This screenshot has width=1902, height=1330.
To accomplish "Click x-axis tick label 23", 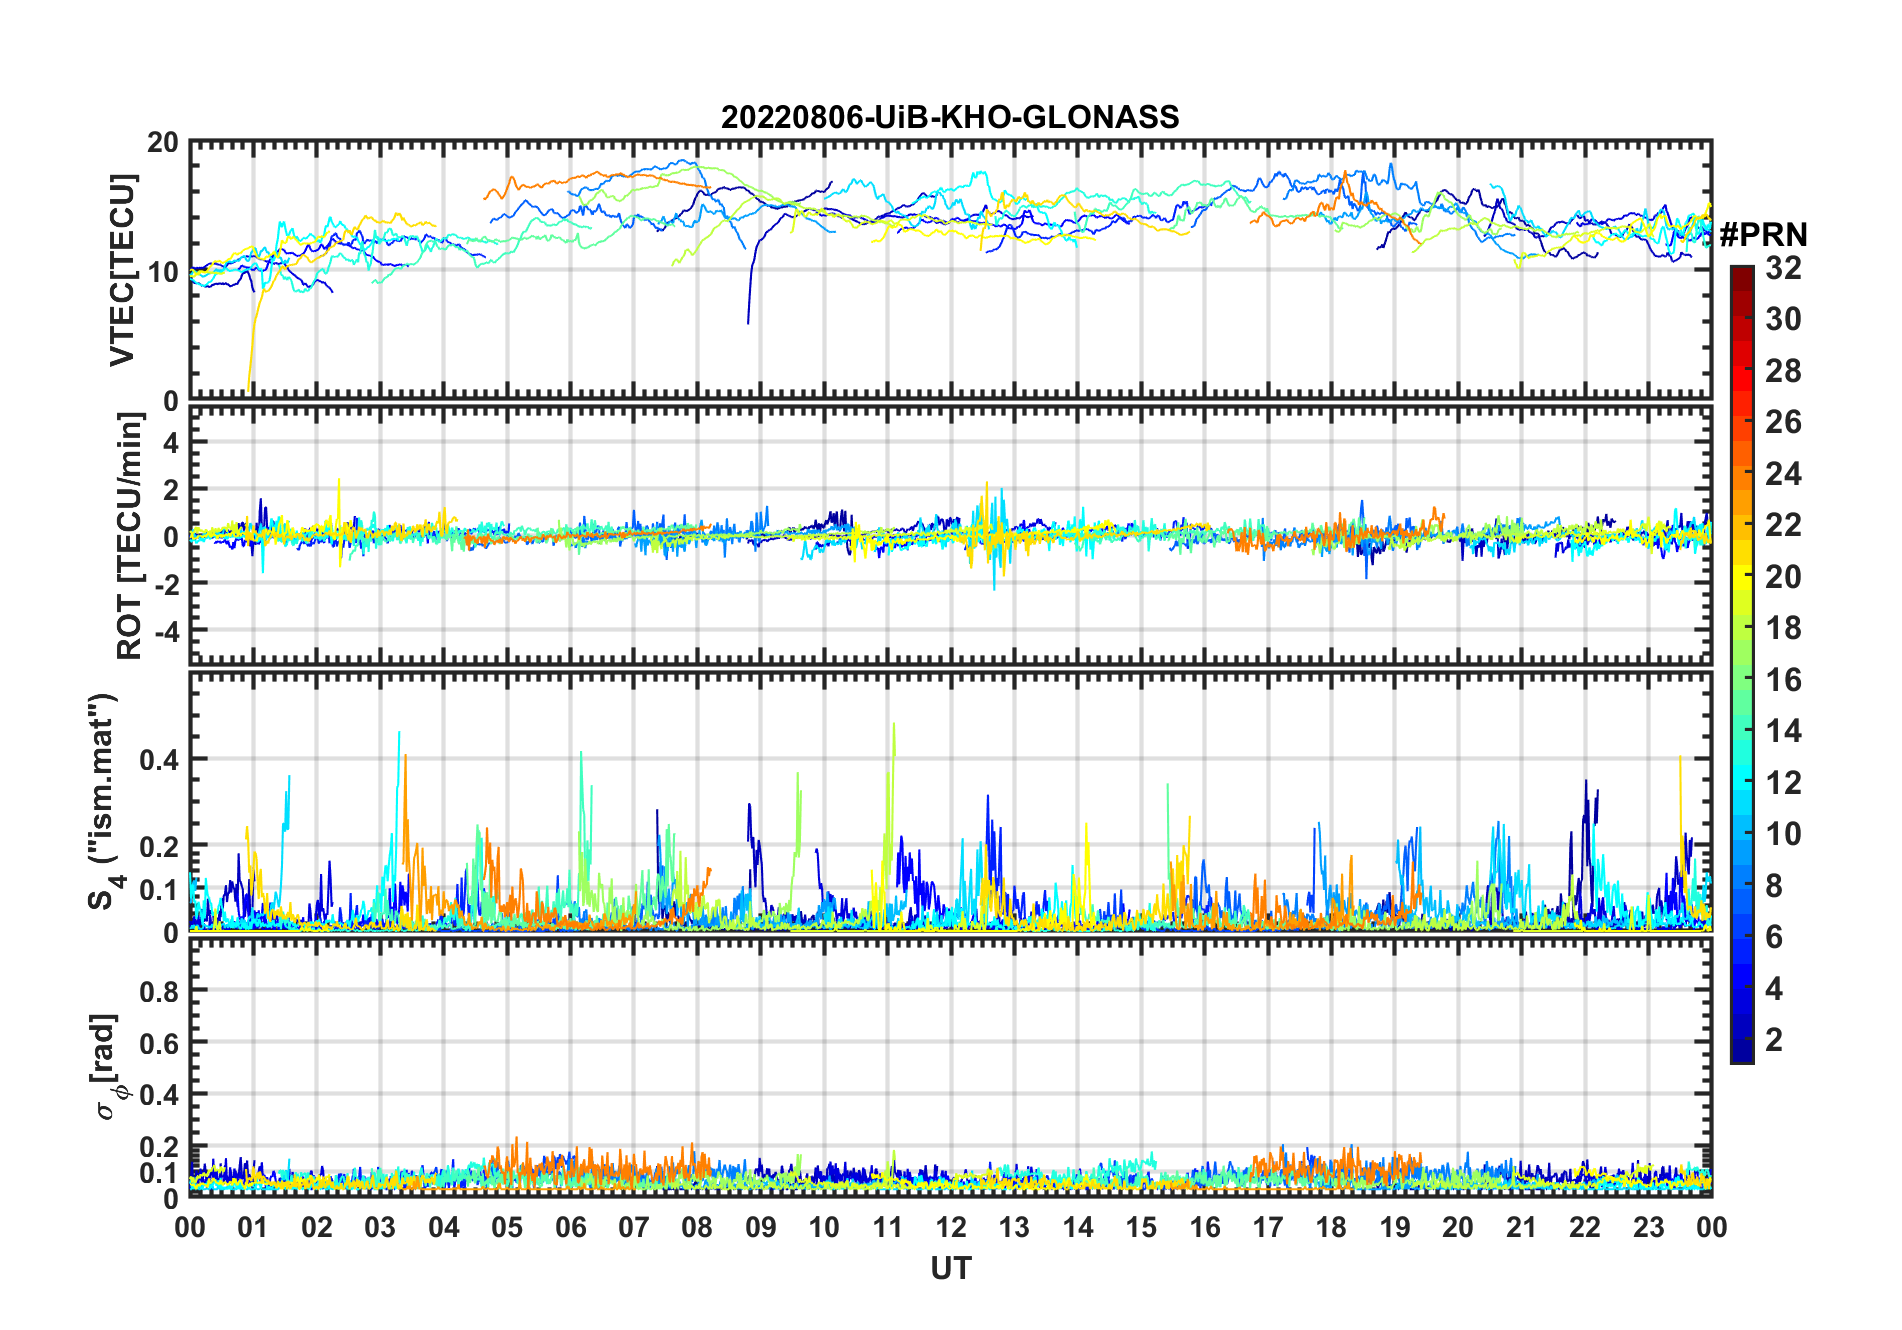I will coord(1648,1227).
